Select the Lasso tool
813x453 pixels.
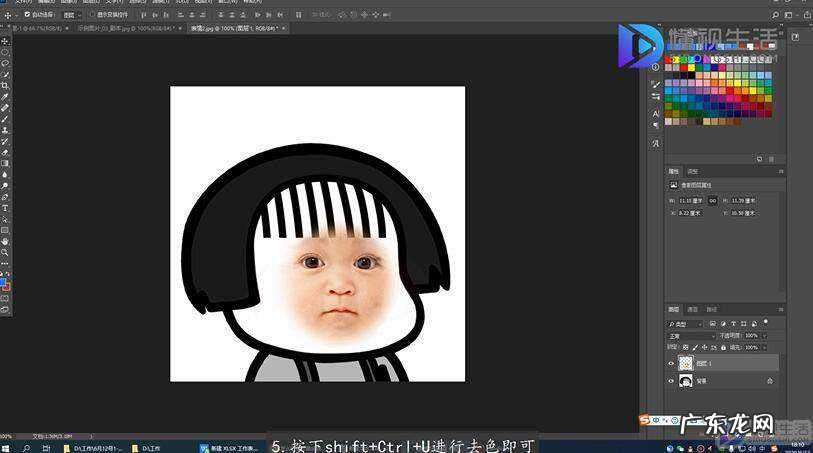point(5,63)
